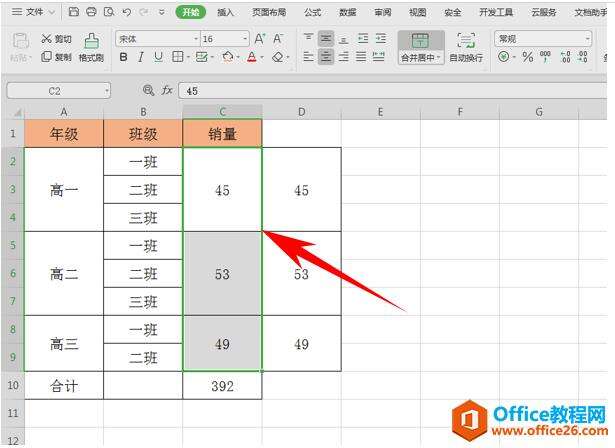
Task: Expand the font color dropdown arrow
Action: 262,58
